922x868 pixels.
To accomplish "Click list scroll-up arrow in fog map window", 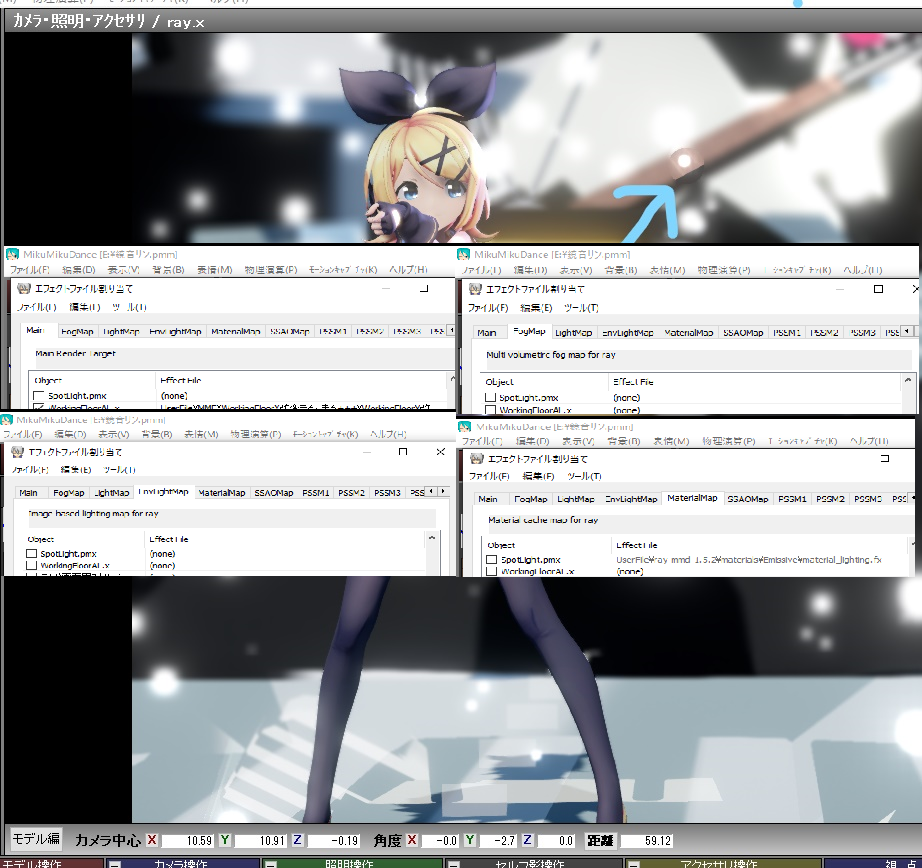I will [x=908, y=381].
